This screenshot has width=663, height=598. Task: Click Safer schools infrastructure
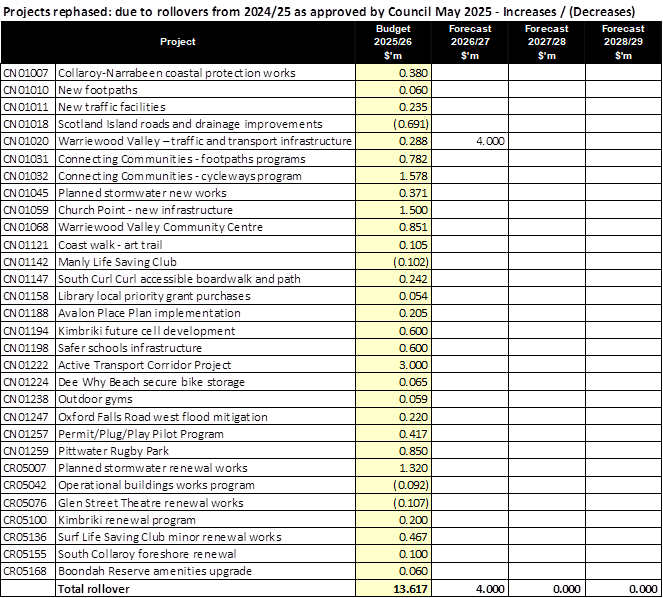(x=129, y=348)
